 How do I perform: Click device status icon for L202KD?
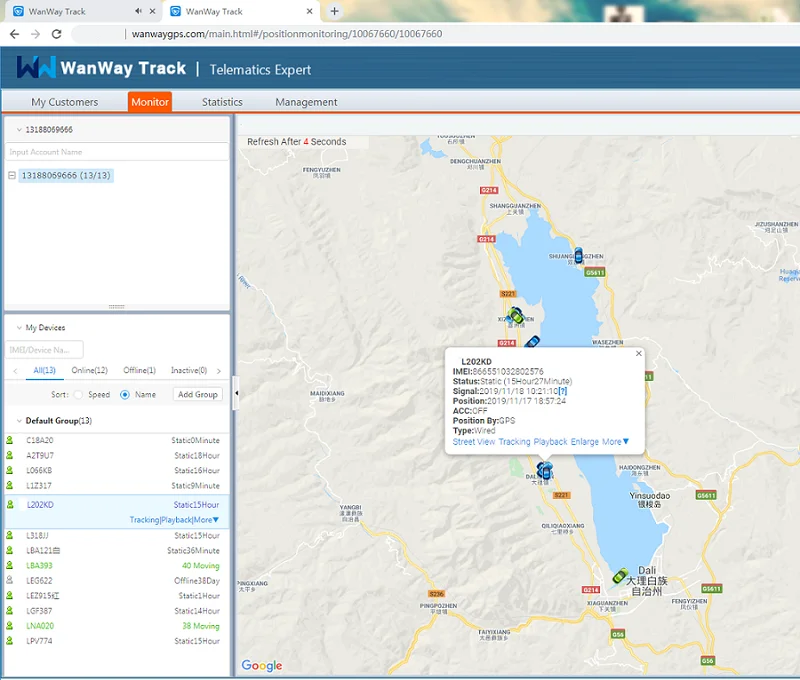[x=10, y=505]
